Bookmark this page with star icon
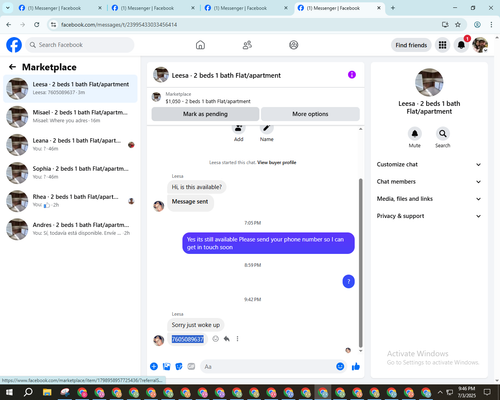This screenshot has width=500, height=400. tap(458, 24)
